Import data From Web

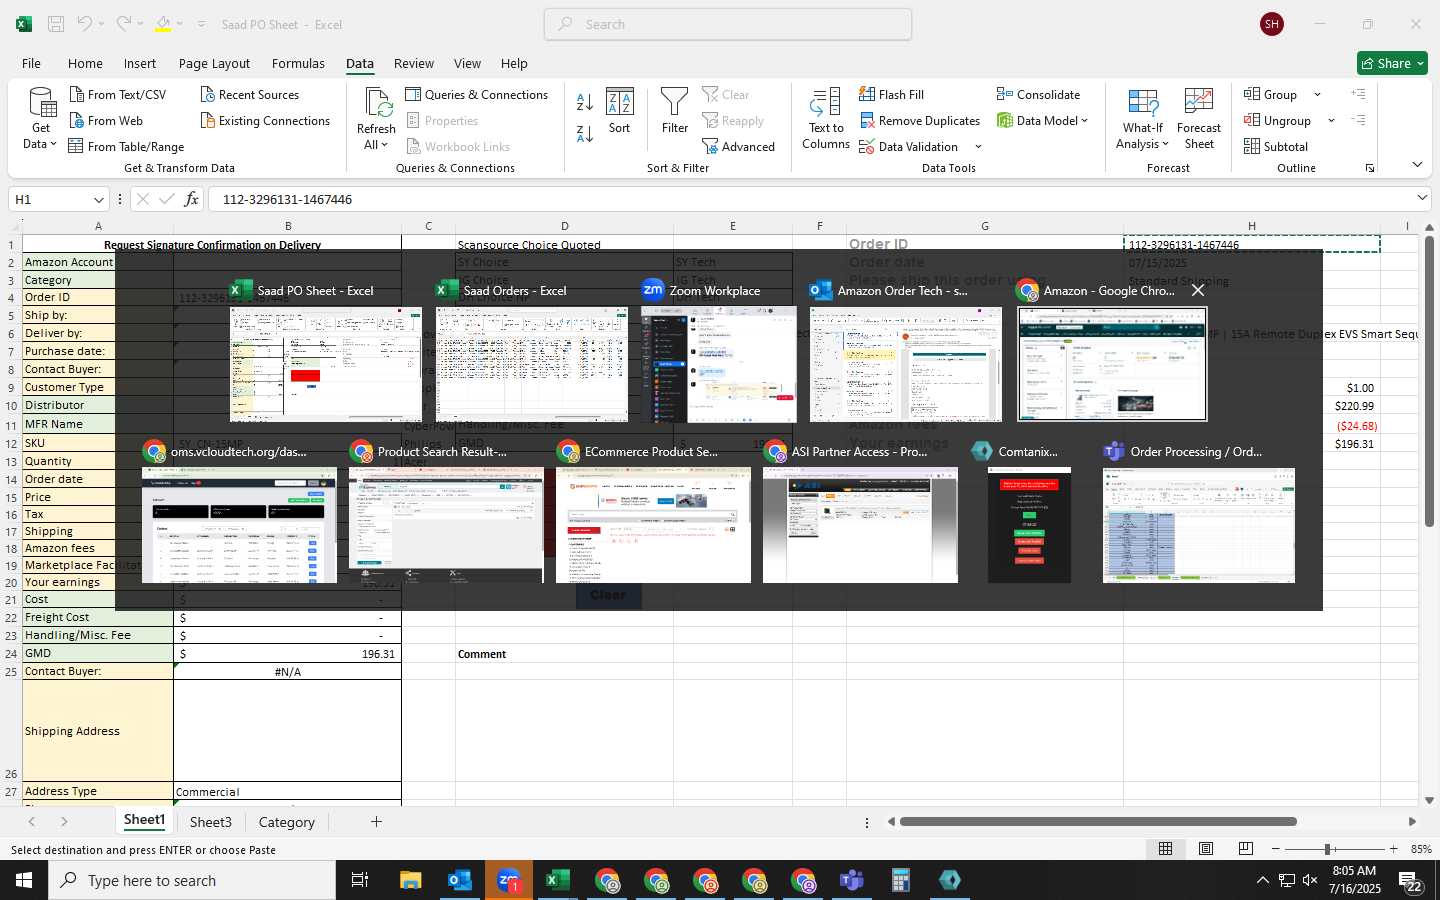106,121
